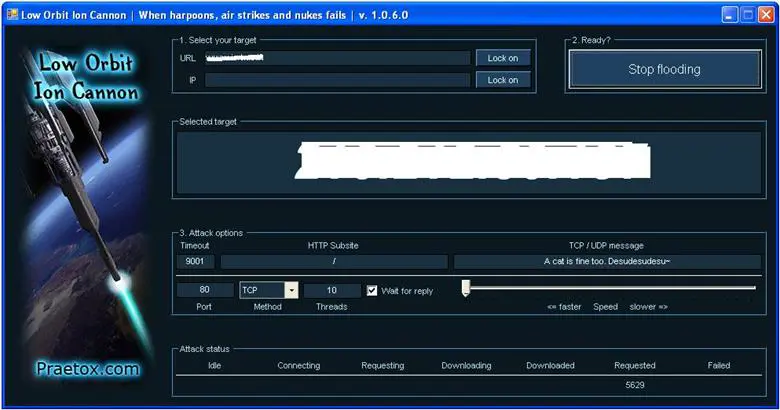Maximize the application window
The width and height of the screenshot is (780, 410).
747,15
